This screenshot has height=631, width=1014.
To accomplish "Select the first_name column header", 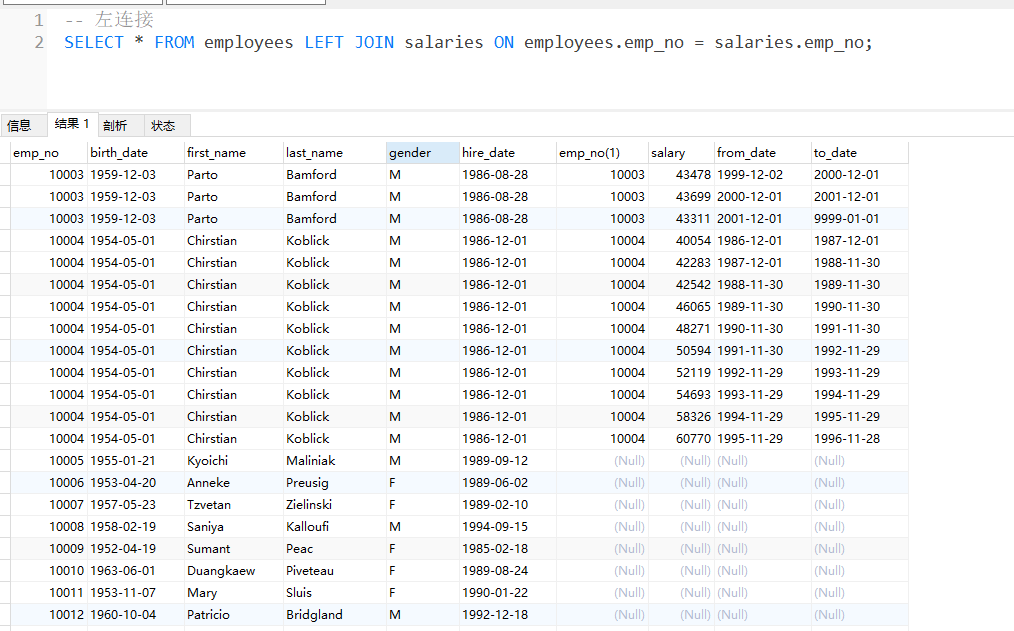I will pos(234,153).
